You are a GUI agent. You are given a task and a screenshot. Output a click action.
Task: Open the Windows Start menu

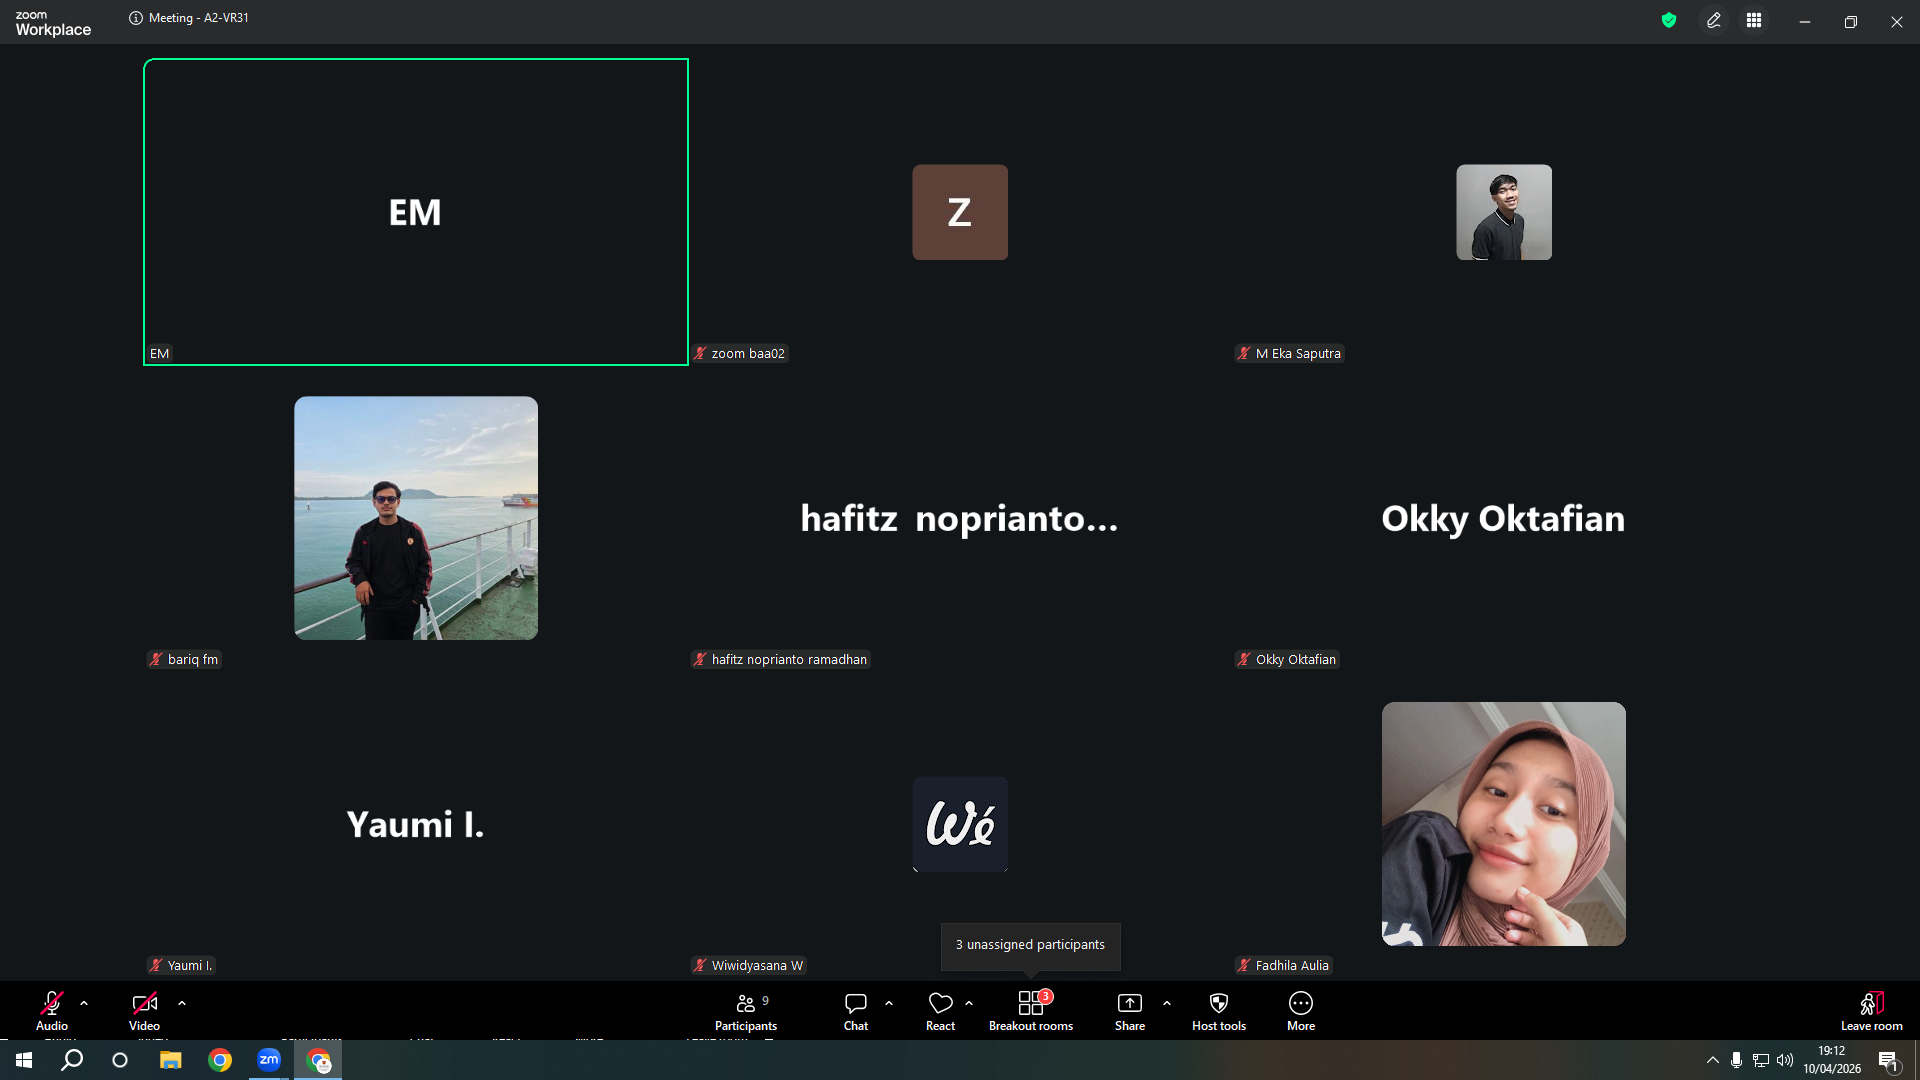24,1060
